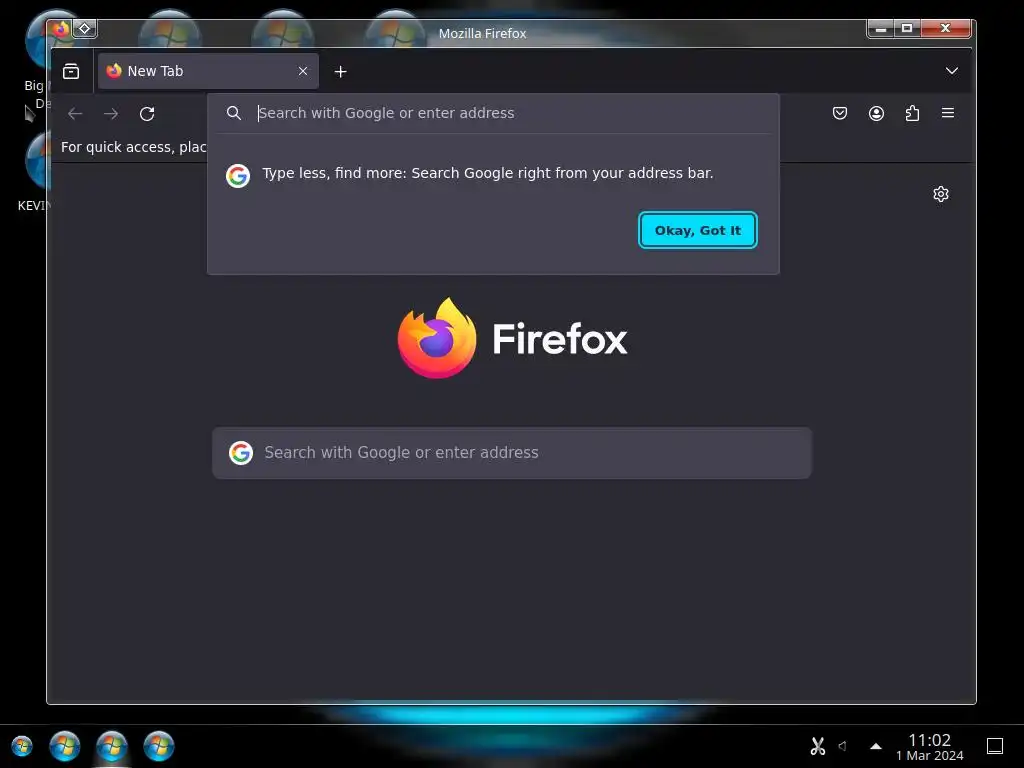Image resolution: width=1024 pixels, height=768 pixels.
Task: Open new tab personalize settings gear
Action: click(x=940, y=194)
